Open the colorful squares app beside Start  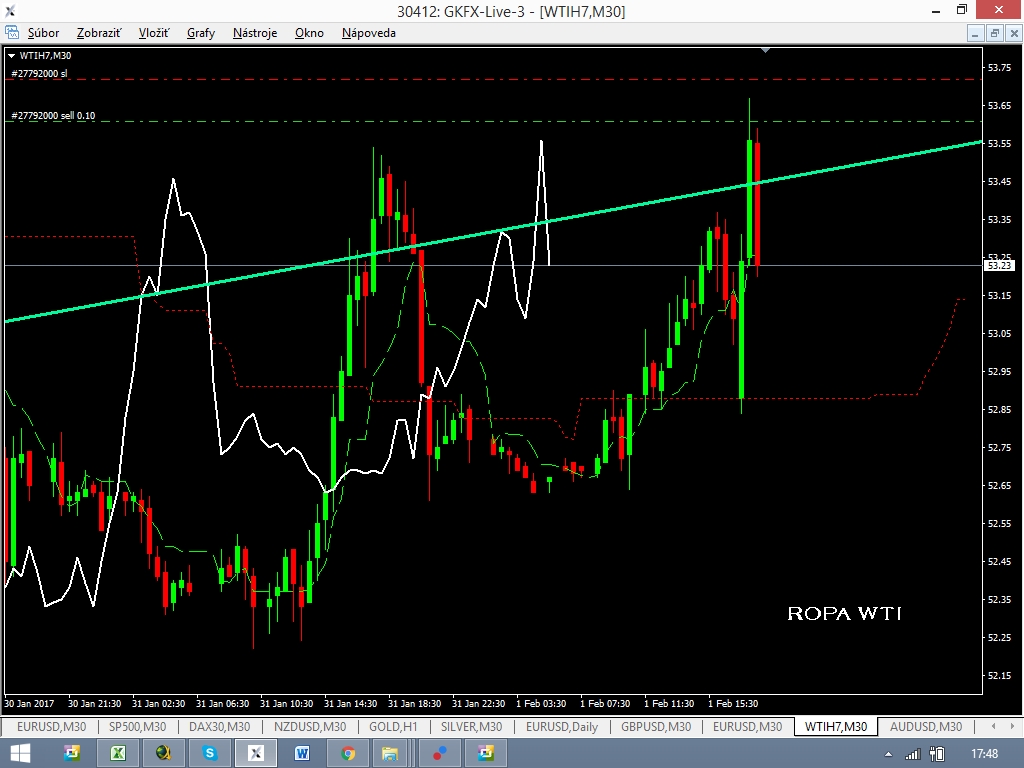(72, 753)
